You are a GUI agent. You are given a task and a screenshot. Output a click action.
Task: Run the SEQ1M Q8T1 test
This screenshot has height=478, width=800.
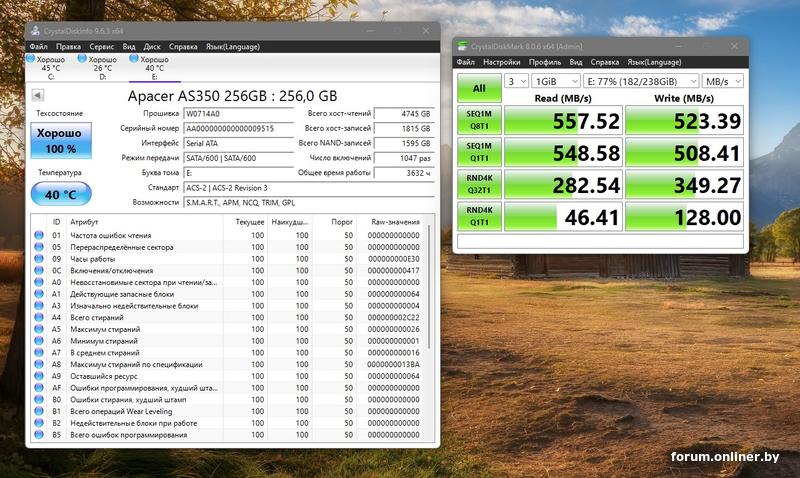click(x=479, y=120)
